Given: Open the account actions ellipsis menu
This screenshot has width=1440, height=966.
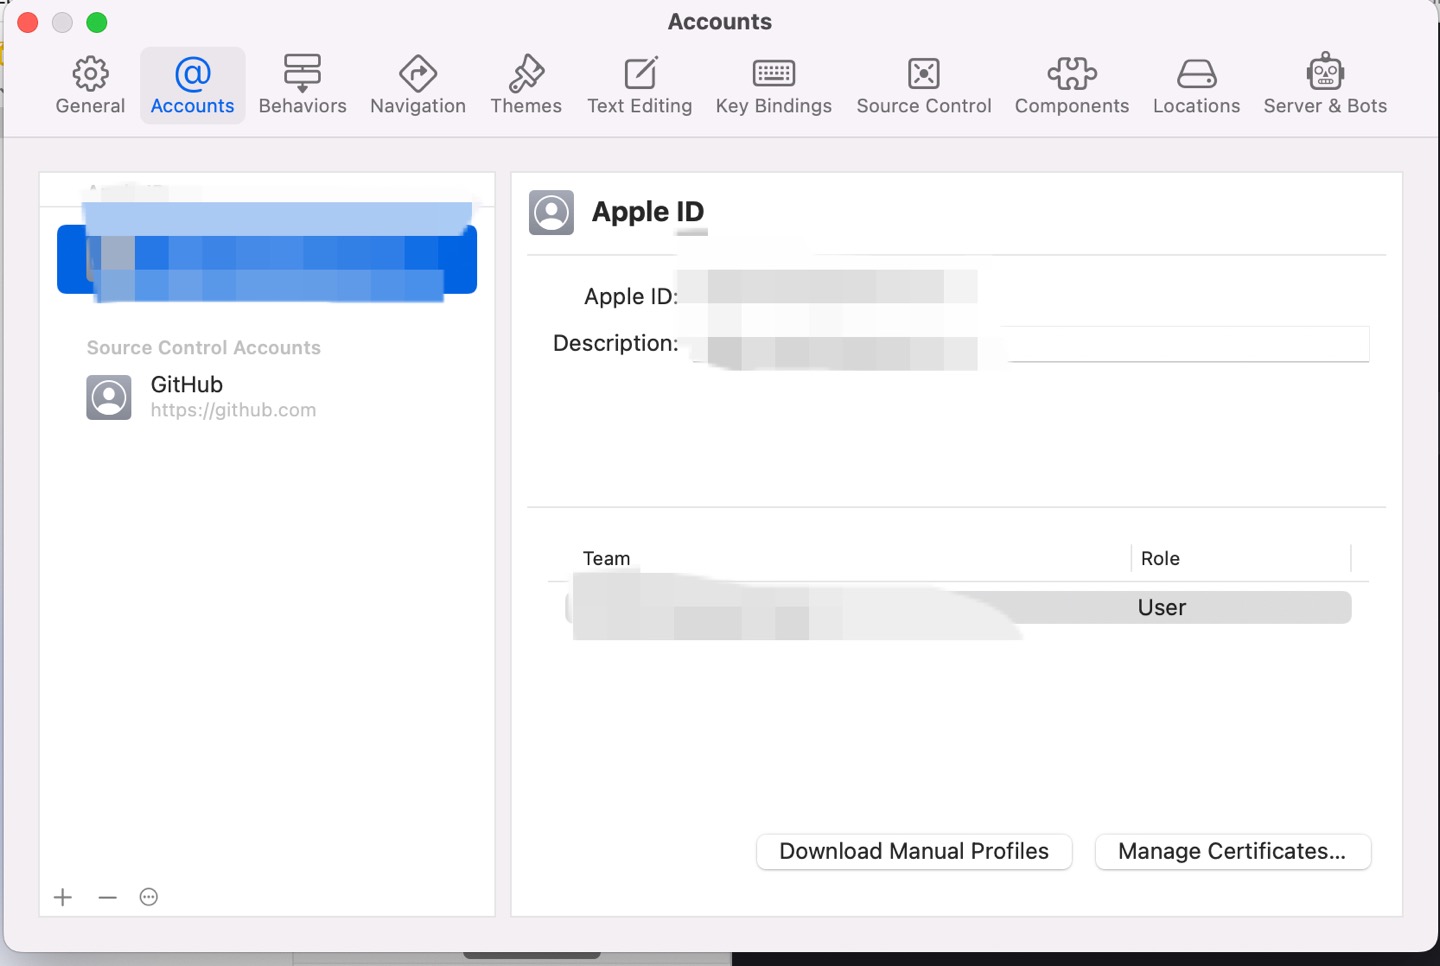Looking at the screenshot, I should (149, 897).
